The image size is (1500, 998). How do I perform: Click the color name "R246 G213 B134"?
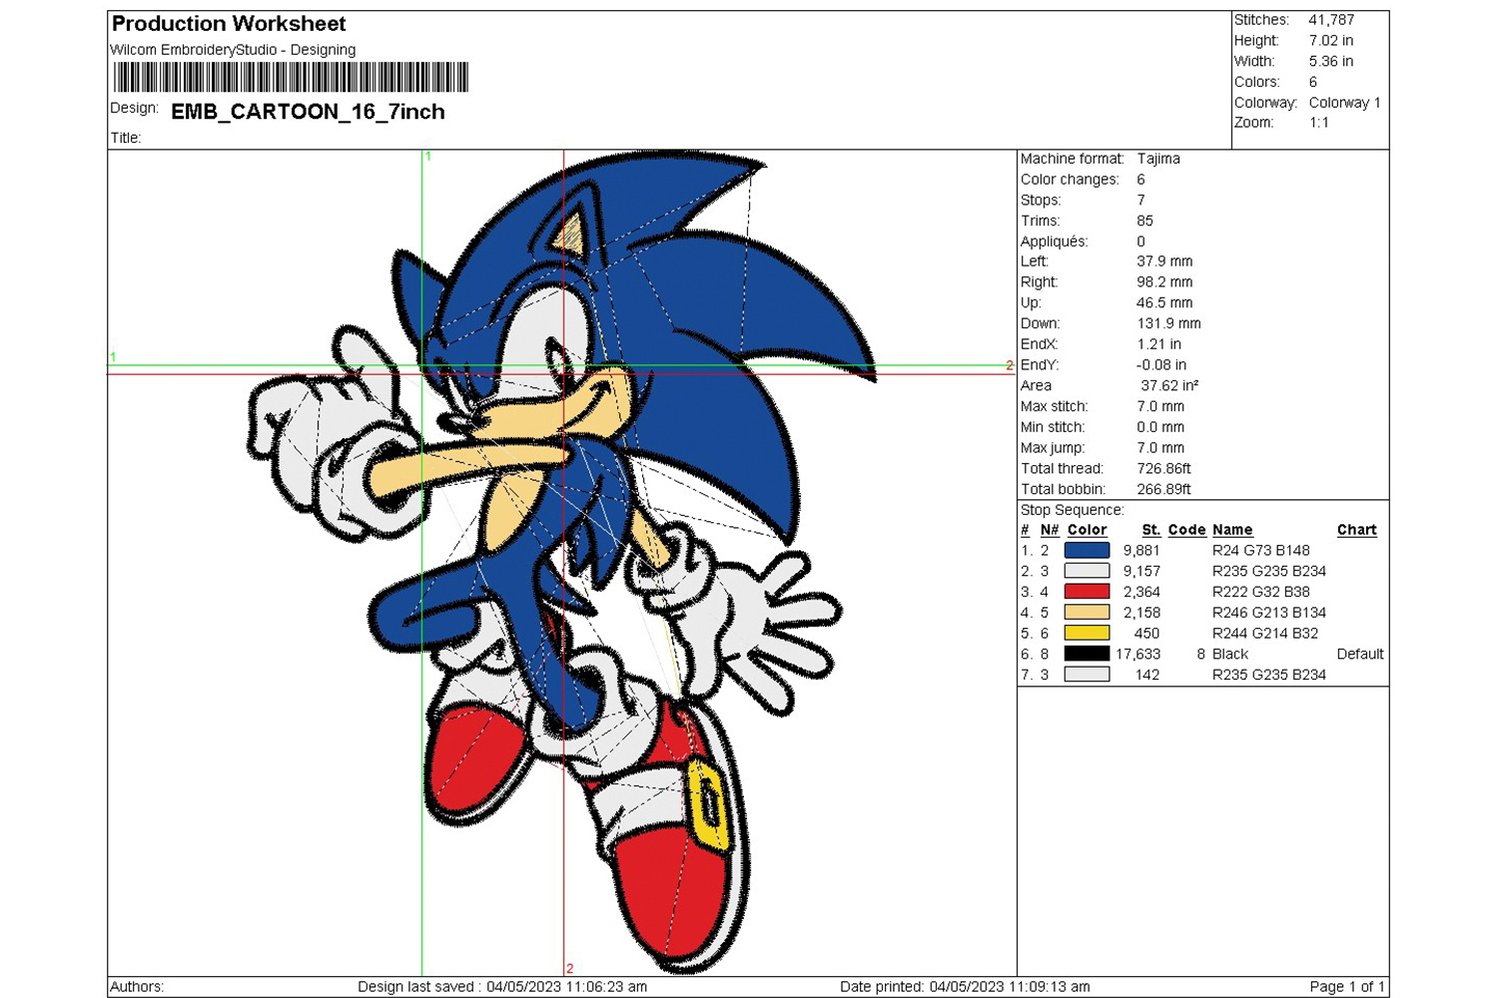coord(1269,613)
